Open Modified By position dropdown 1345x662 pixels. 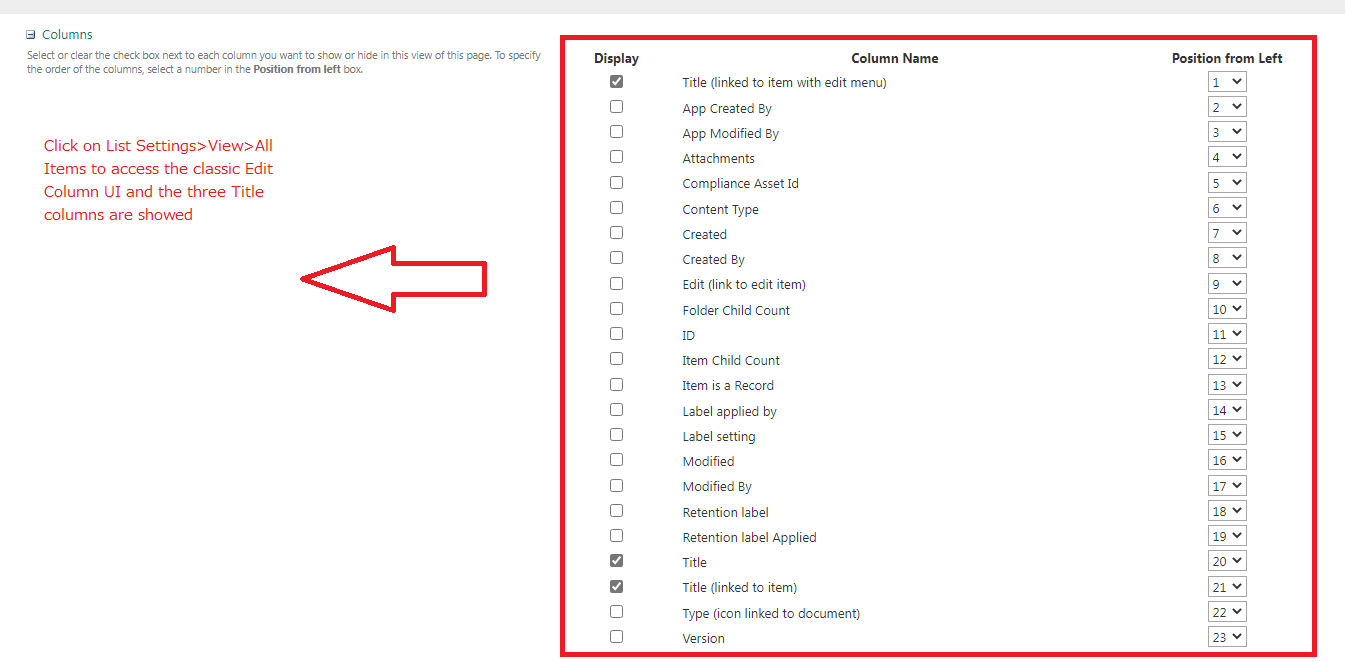point(1227,486)
